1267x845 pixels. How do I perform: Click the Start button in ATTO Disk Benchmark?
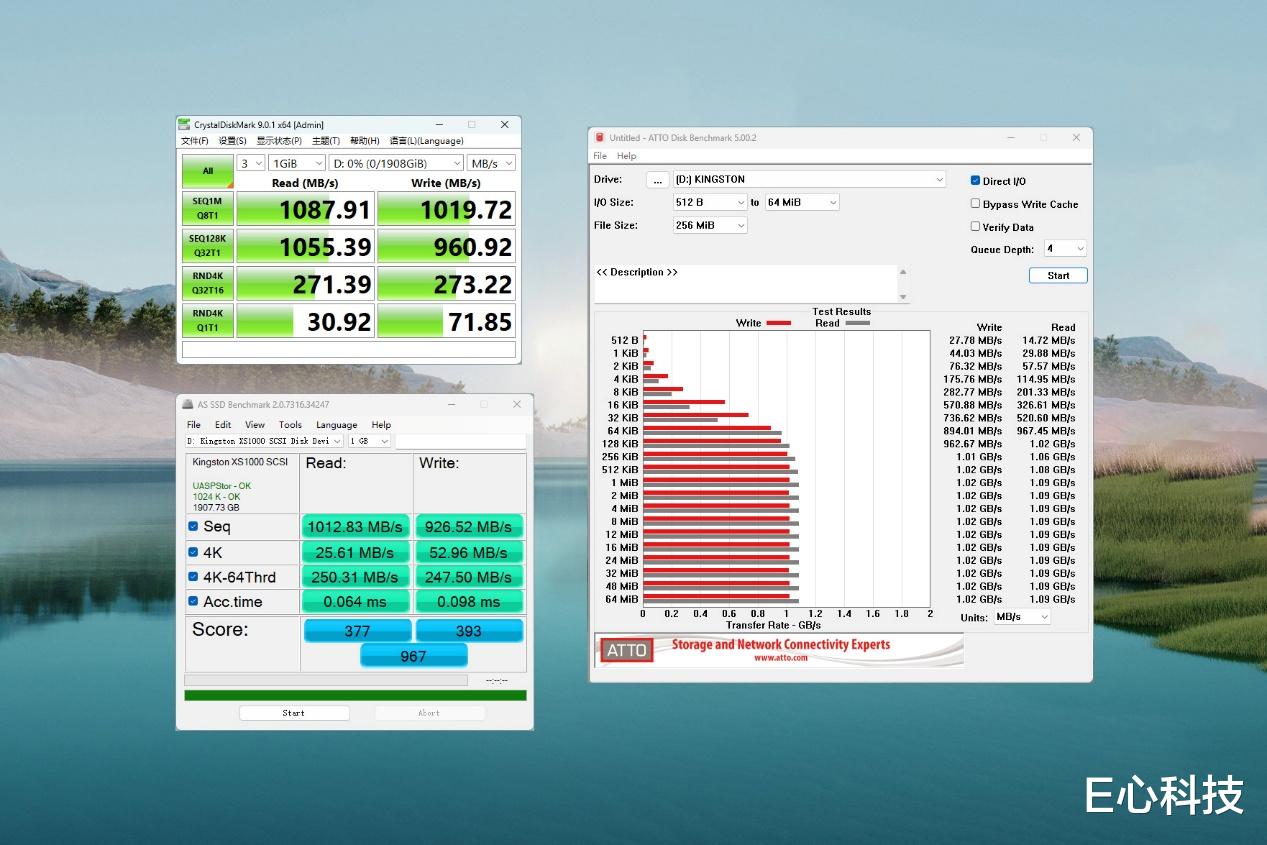point(1058,275)
